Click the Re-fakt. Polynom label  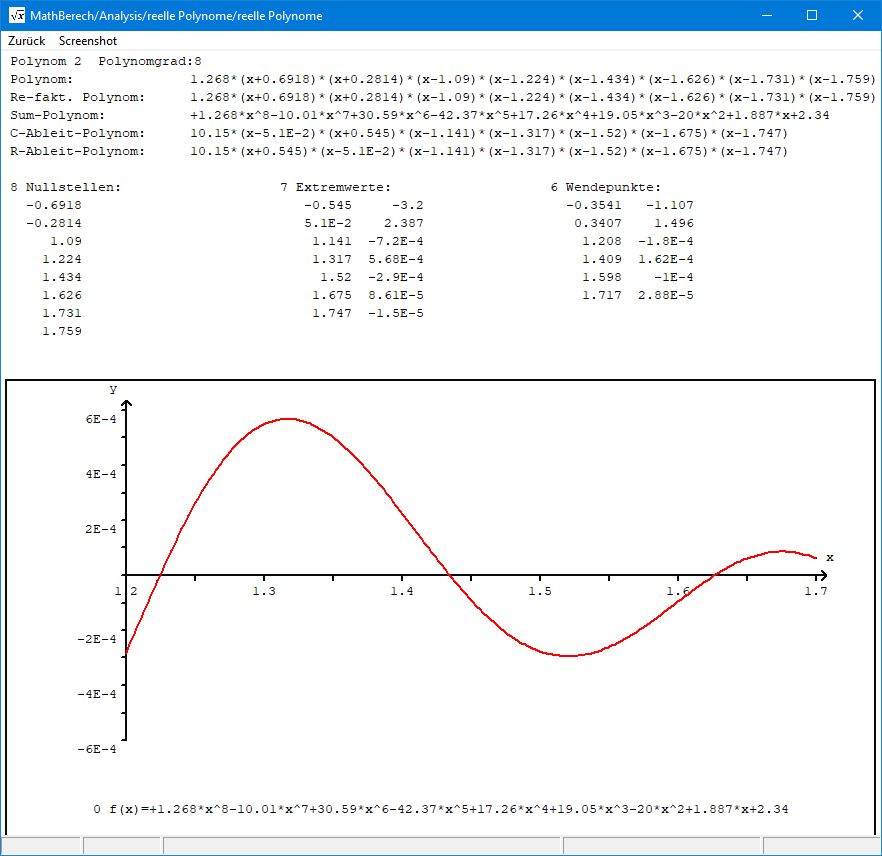pos(78,97)
